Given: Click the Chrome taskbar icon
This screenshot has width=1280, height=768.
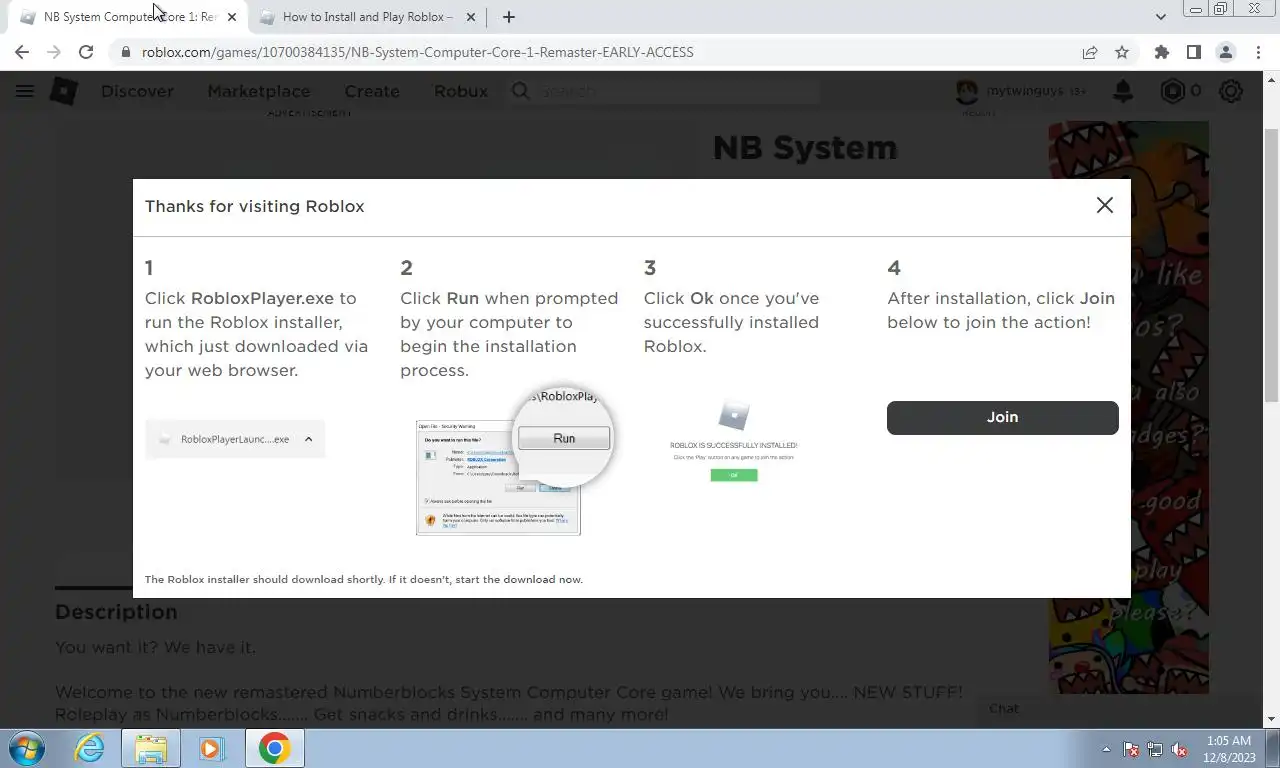Looking at the screenshot, I should pos(274,748).
